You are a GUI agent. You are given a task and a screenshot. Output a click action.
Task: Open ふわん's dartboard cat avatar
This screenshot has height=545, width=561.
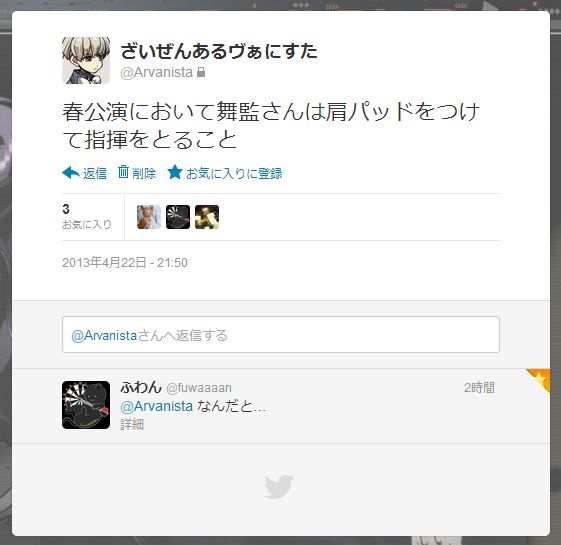[x=86, y=405]
